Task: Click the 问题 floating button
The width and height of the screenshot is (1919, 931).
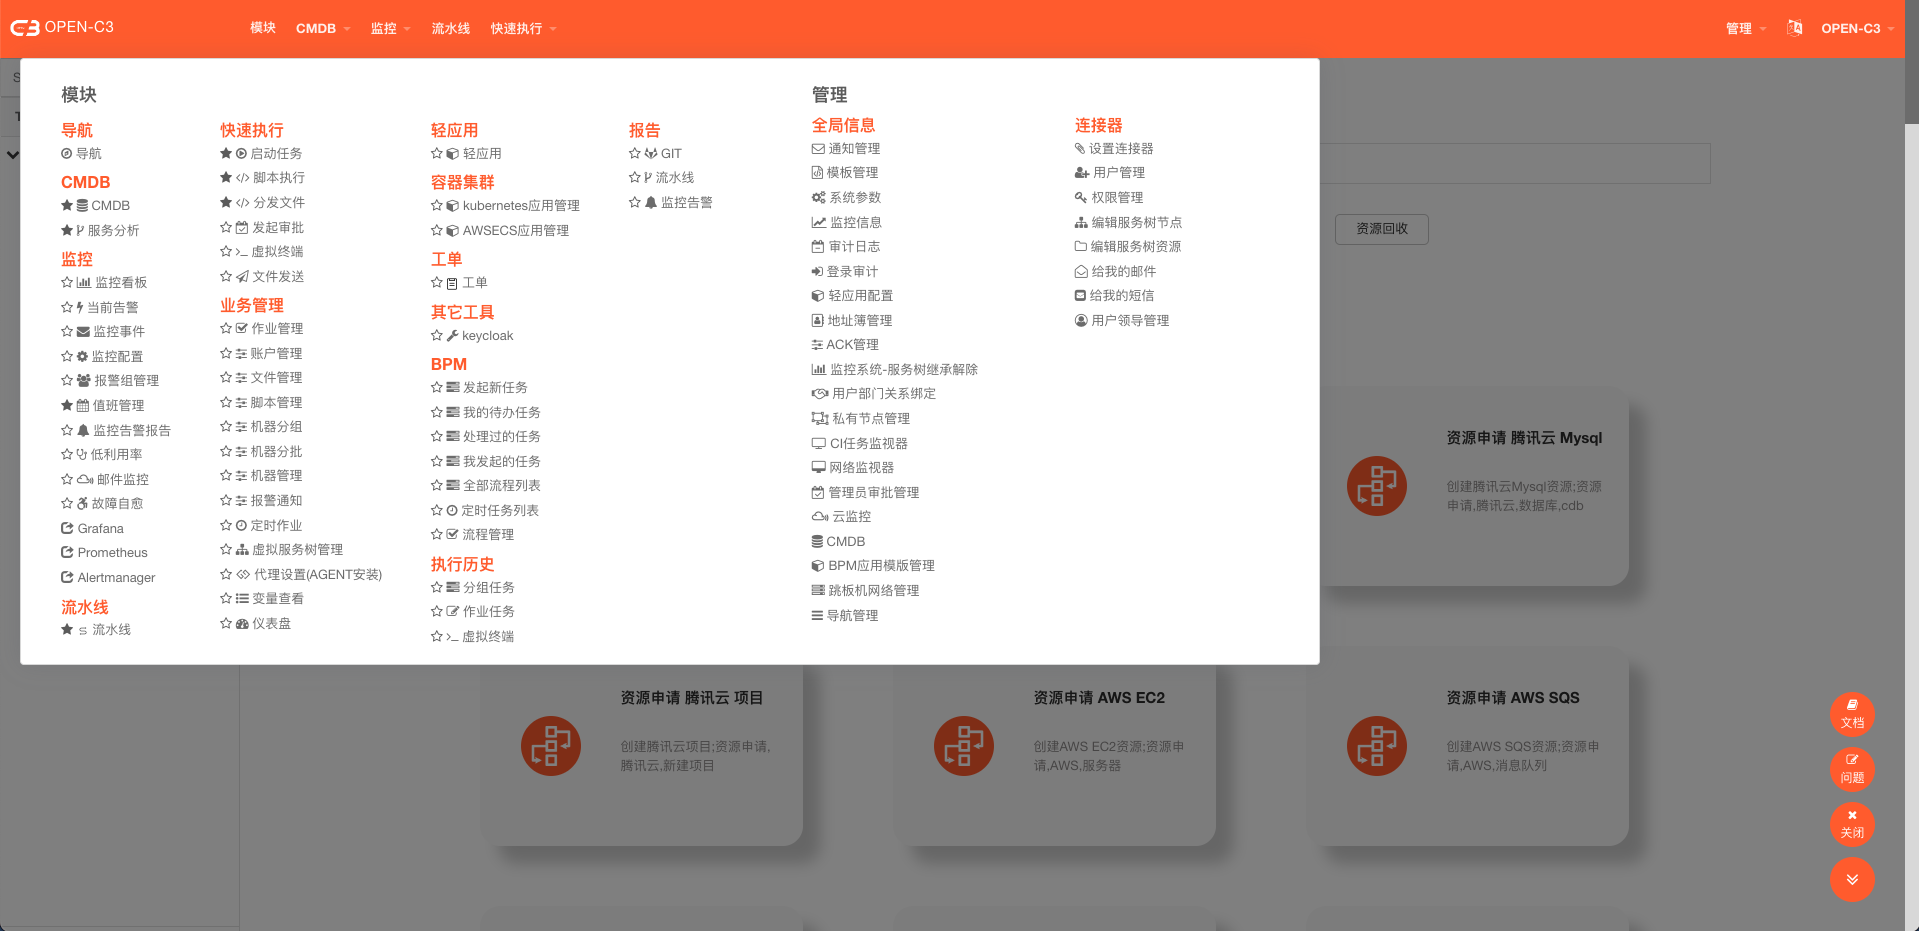Action: (1852, 770)
